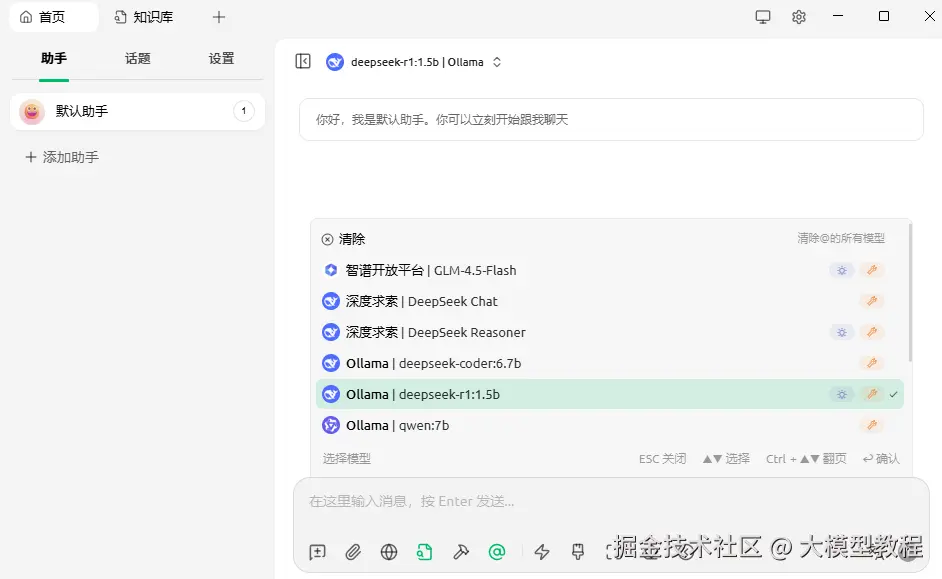Click the new topic icon in input toolbar
The image size is (942, 579).
coord(317,551)
